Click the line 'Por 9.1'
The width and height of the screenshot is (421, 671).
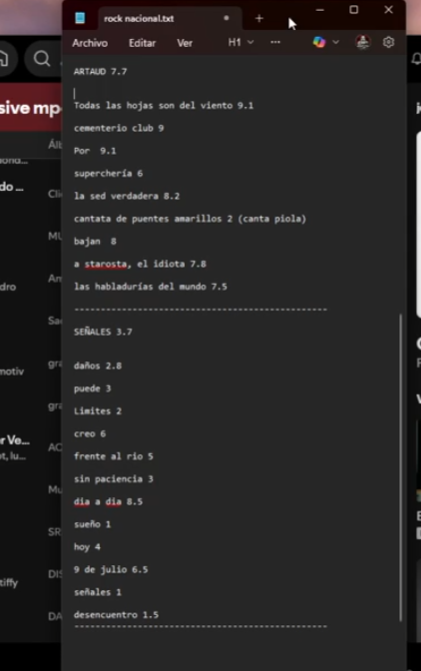point(95,151)
